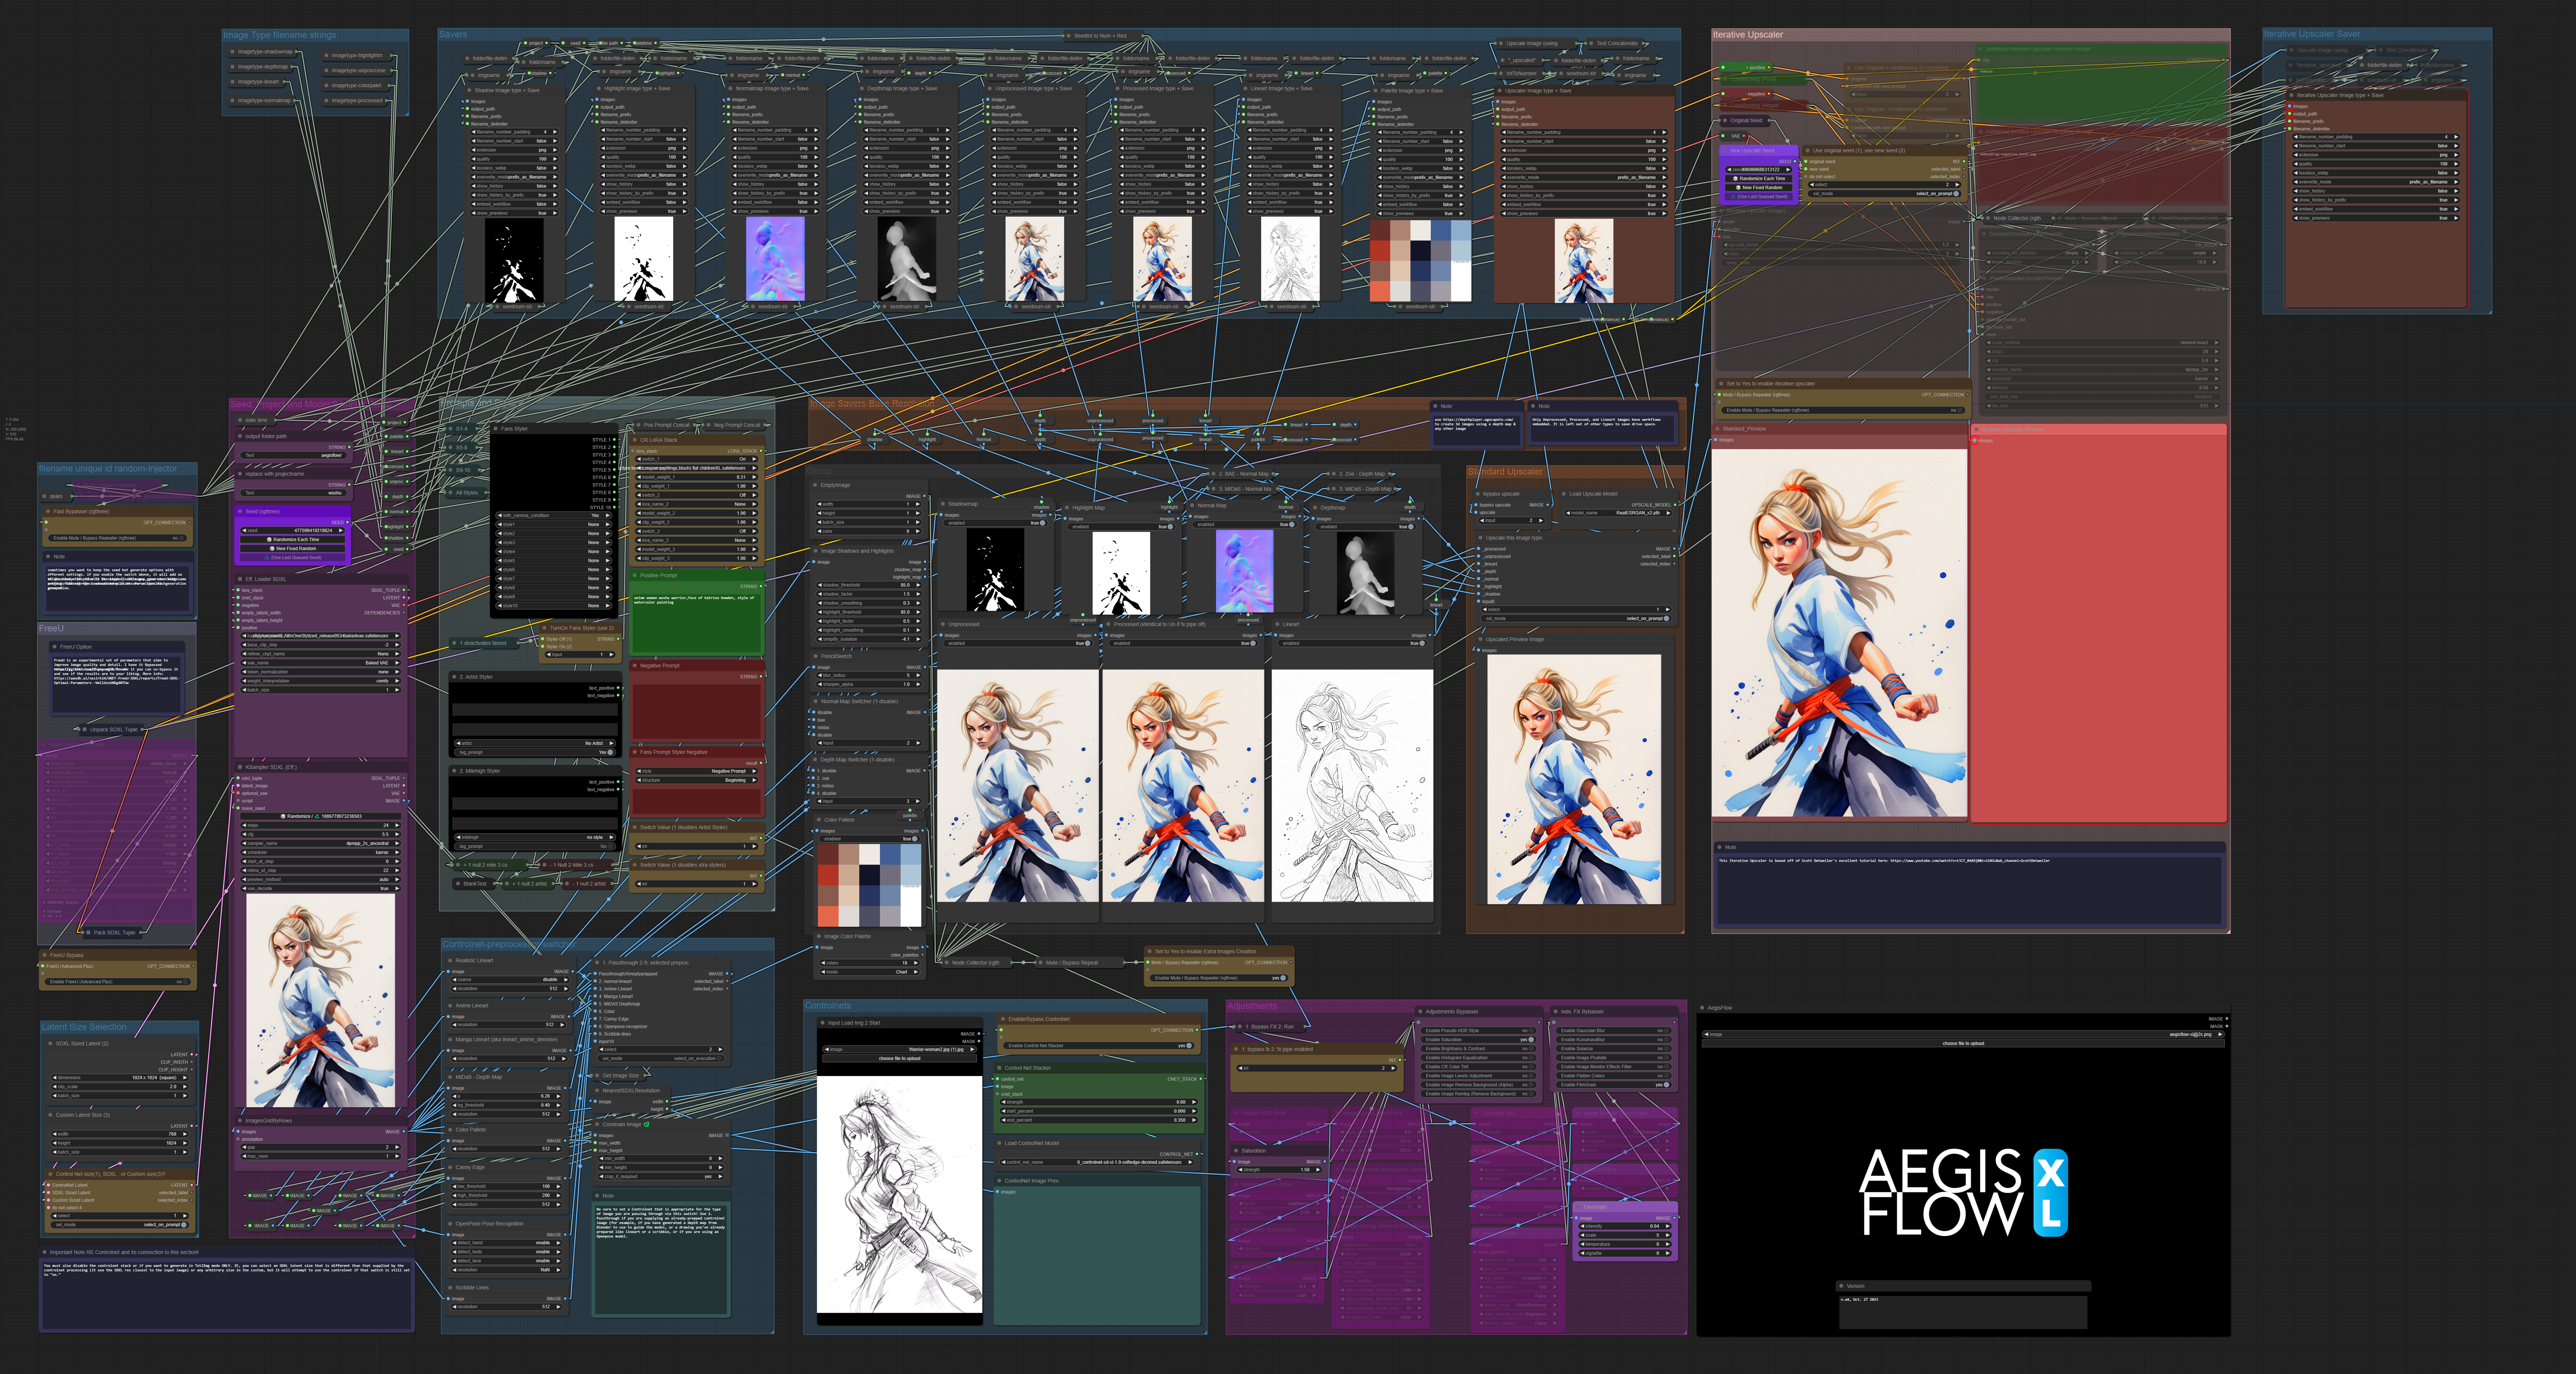Open the switch_1 dropdown in CR LoRA Stack
The height and width of the screenshot is (1374, 2576).
click(x=697, y=460)
